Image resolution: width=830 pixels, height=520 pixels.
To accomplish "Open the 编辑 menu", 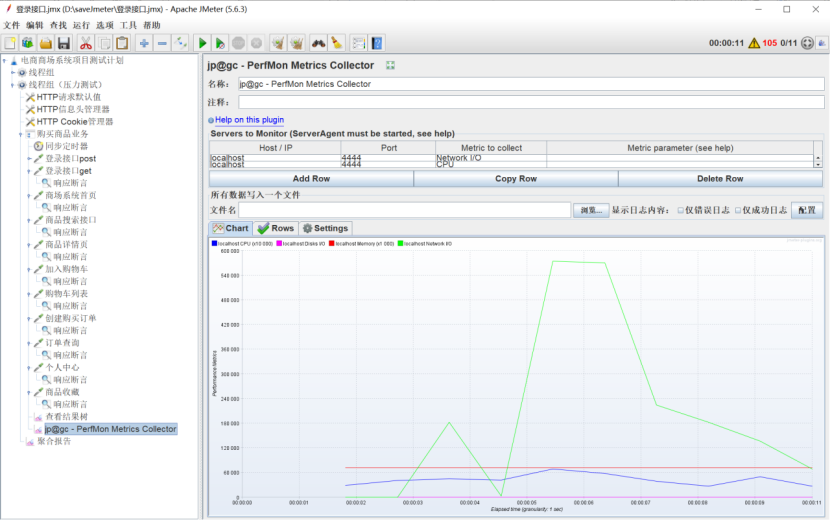I will (x=34, y=25).
